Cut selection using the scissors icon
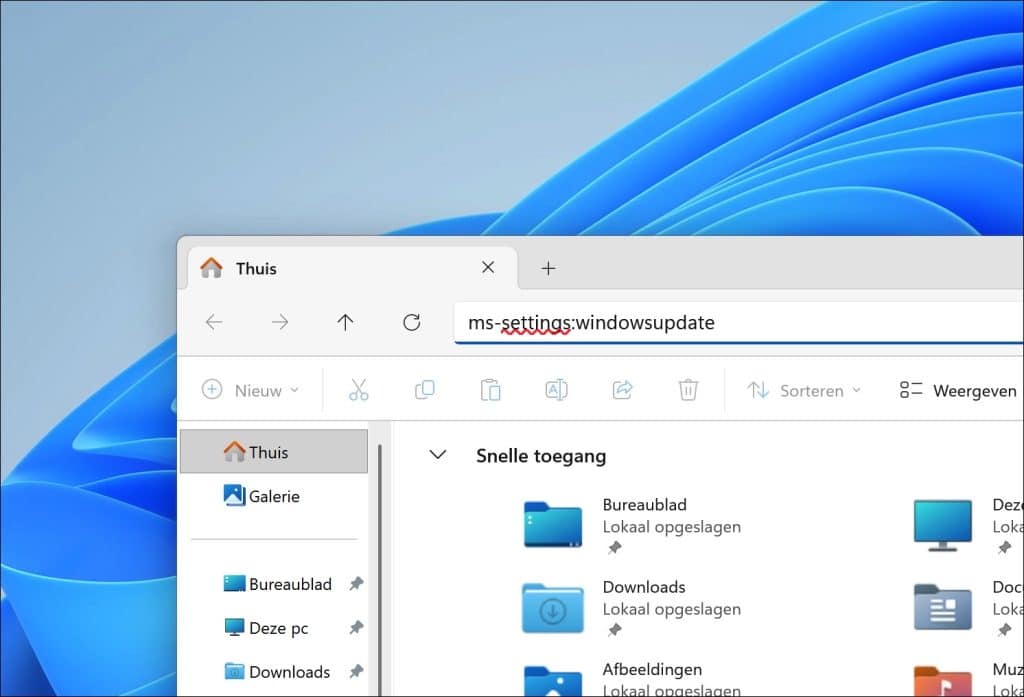 click(359, 390)
